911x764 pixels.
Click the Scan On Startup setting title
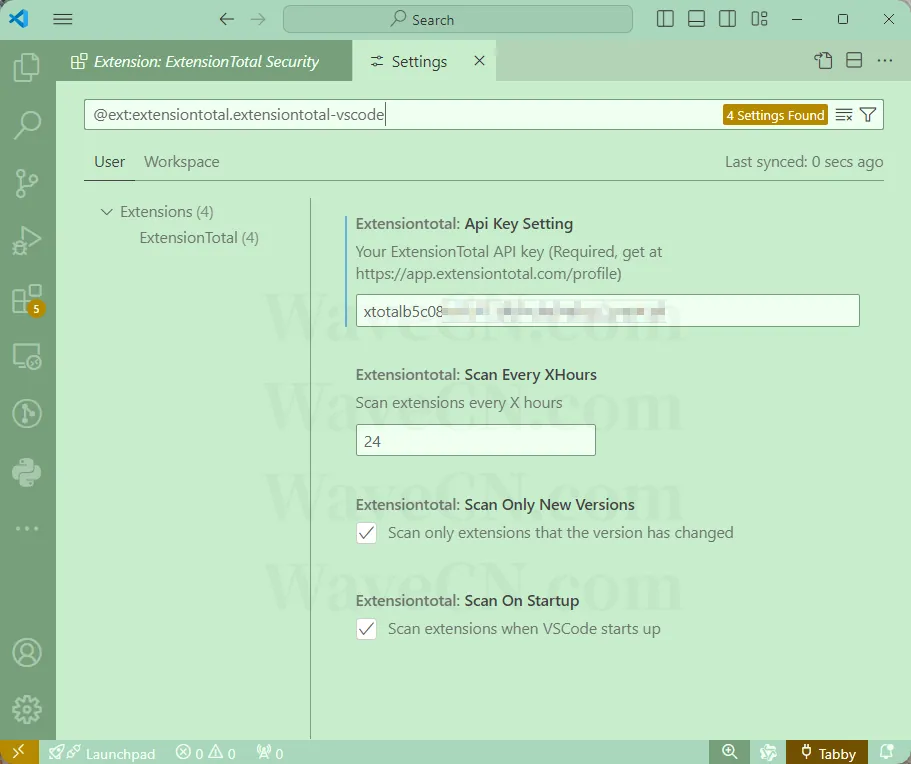(467, 600)
